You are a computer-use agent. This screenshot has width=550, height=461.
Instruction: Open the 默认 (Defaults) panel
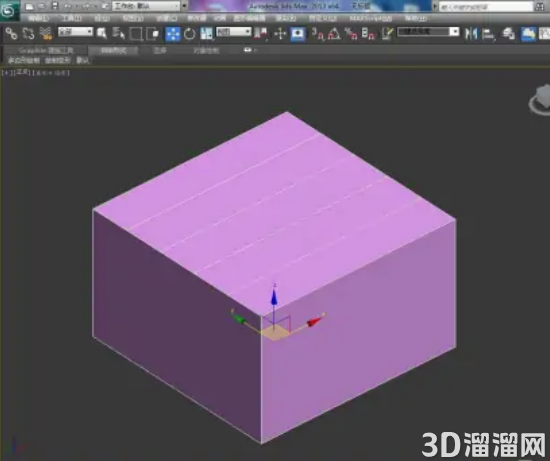pyautogui.click(x=82, y=60)
